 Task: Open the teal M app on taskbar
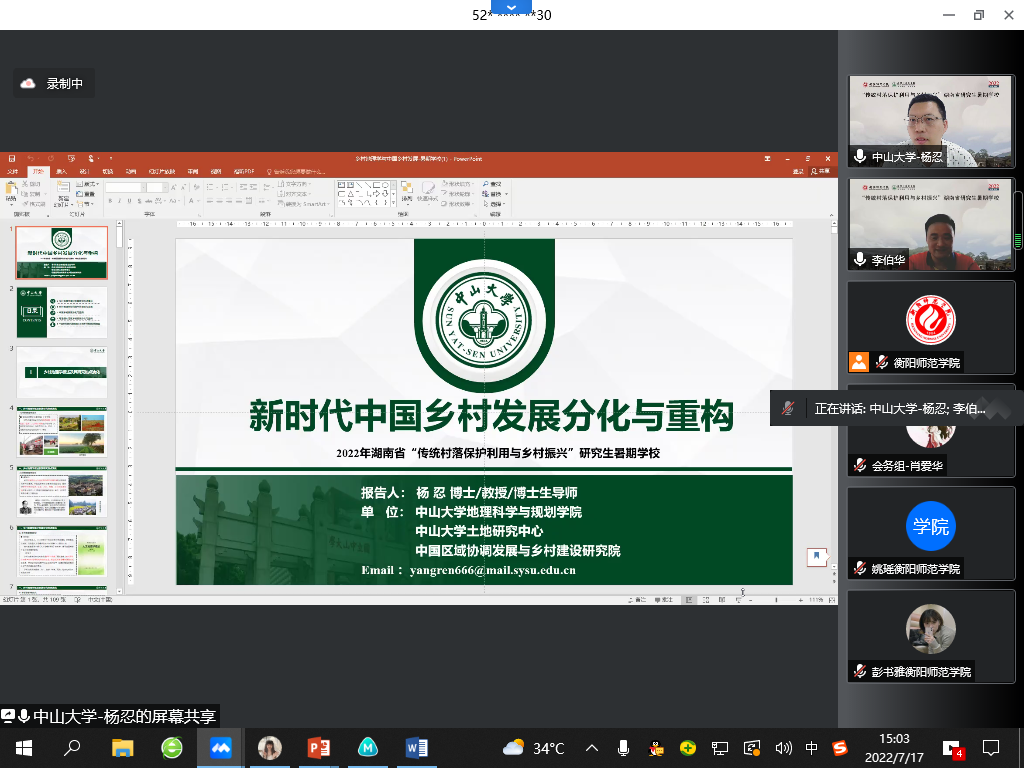(368, 748)
